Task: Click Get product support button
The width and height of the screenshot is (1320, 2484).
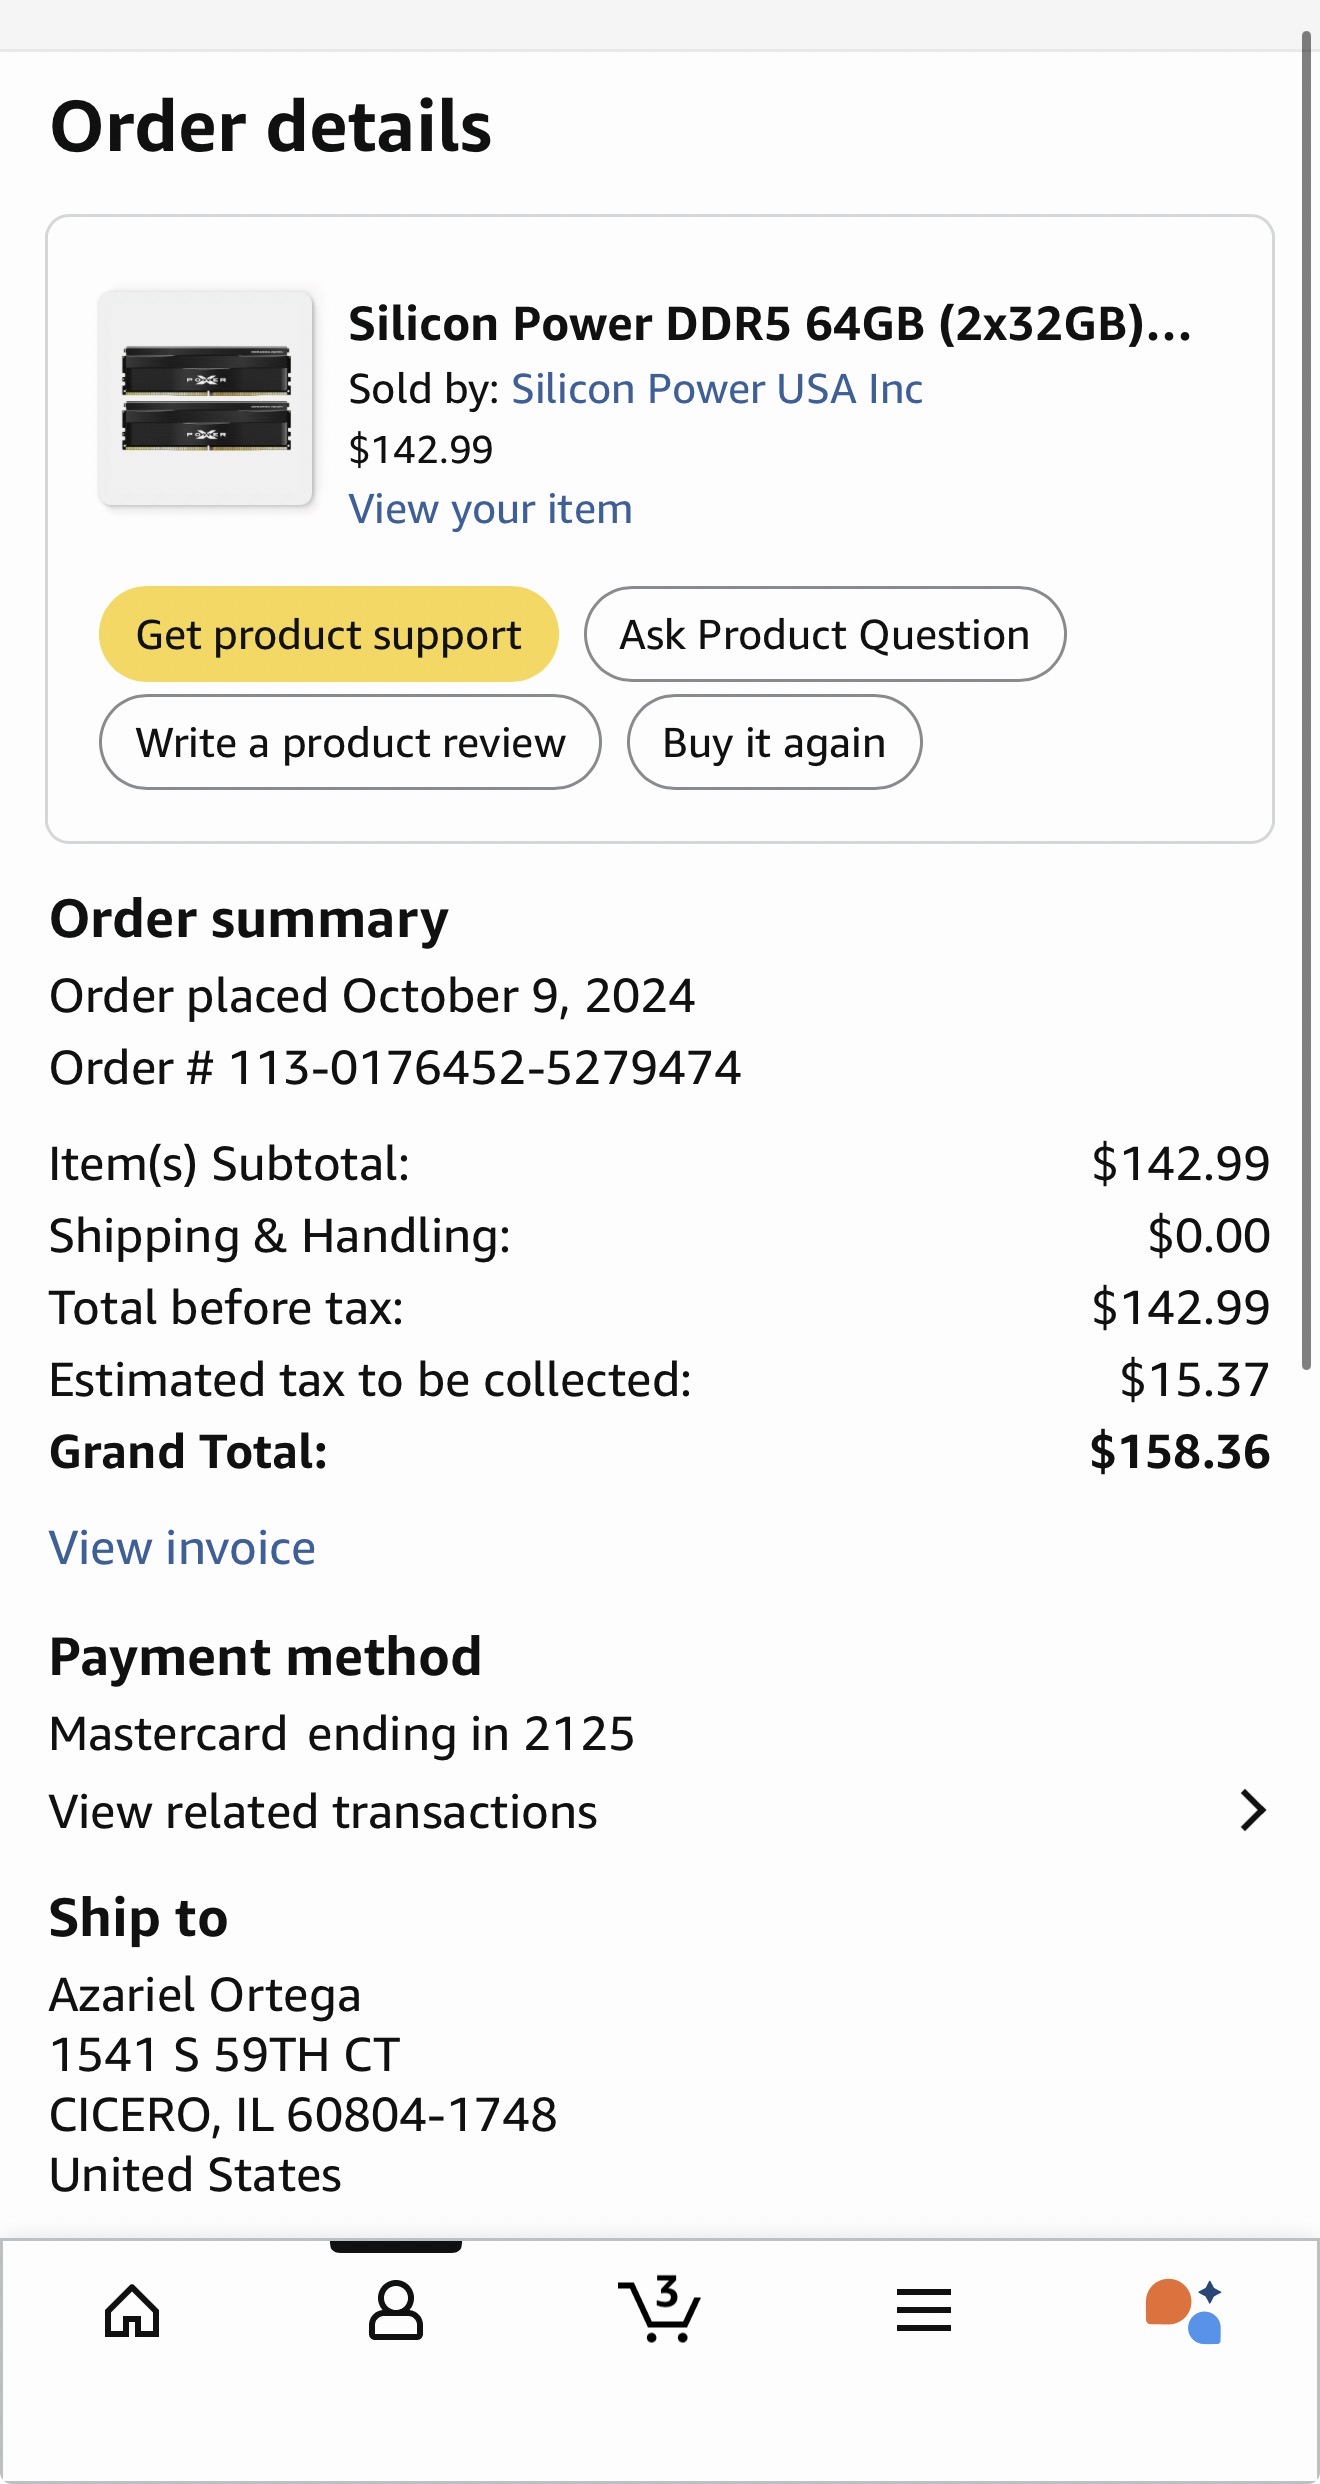Action: click(x=328, y=635)
